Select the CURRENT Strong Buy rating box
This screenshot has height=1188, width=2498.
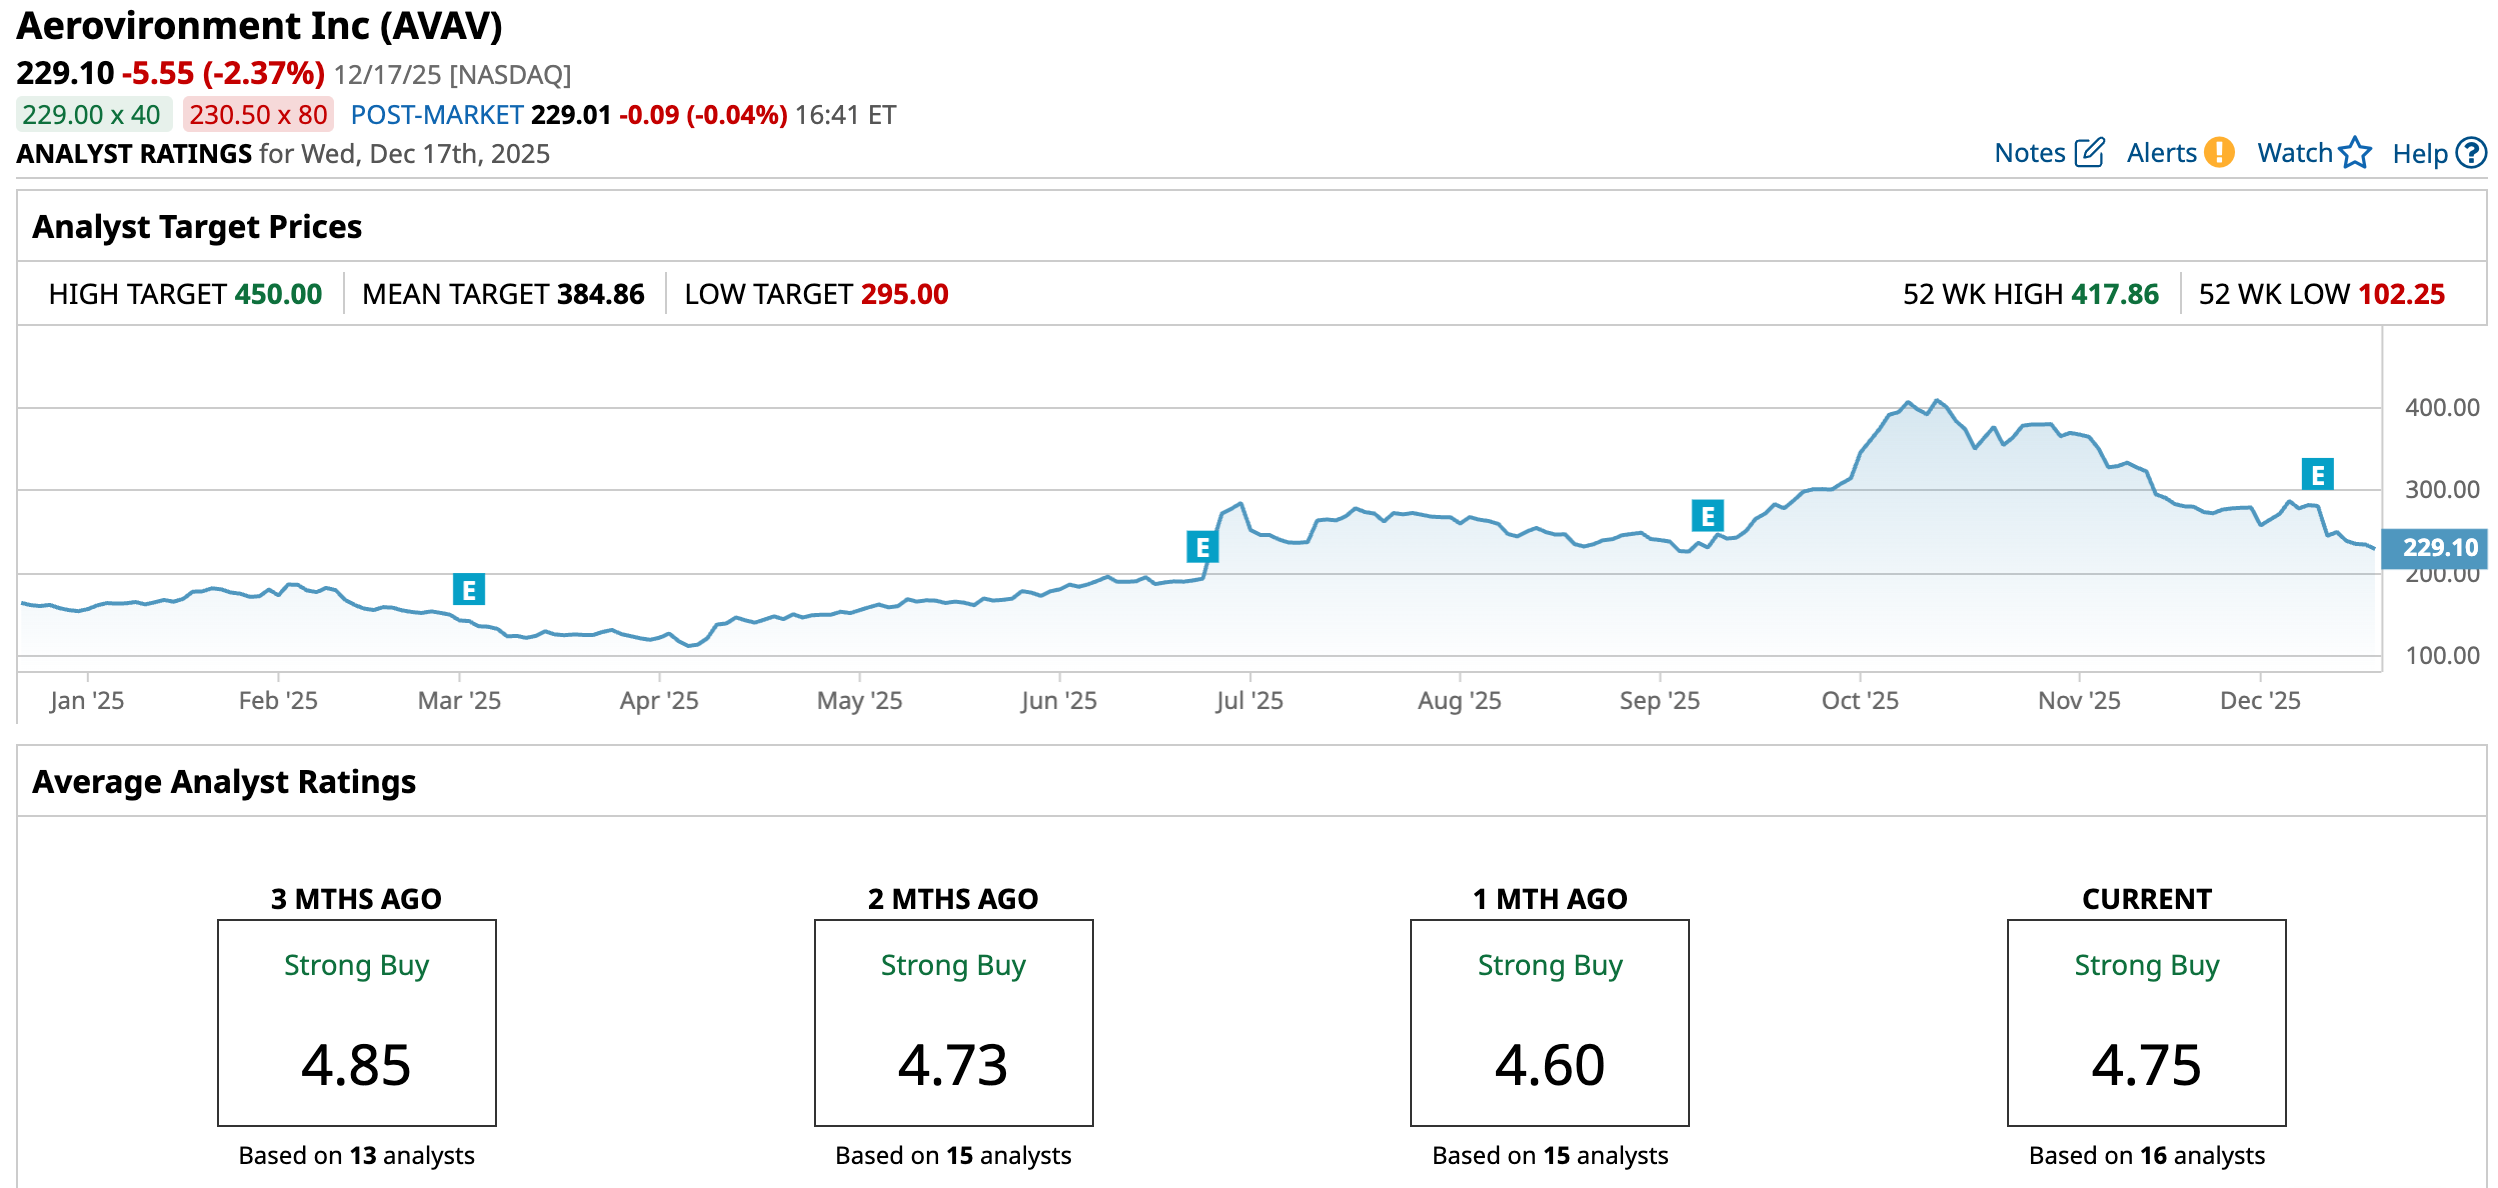2146,1022
